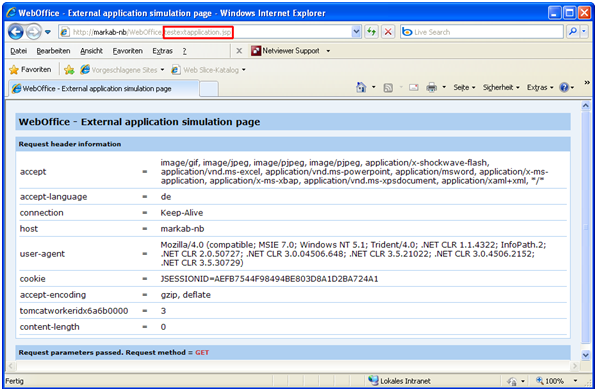
Task: Print the page with printer icon
Action: (432, 88)
